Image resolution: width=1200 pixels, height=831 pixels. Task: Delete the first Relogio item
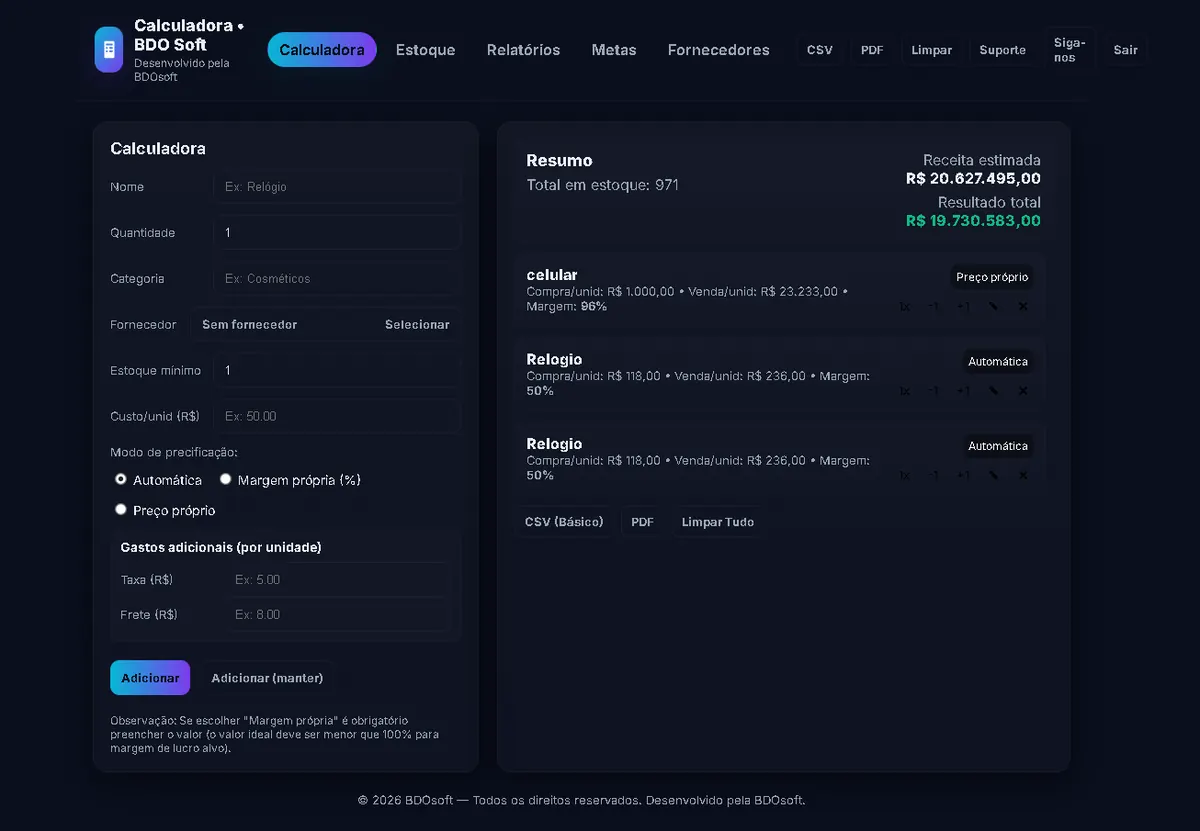1023,391
